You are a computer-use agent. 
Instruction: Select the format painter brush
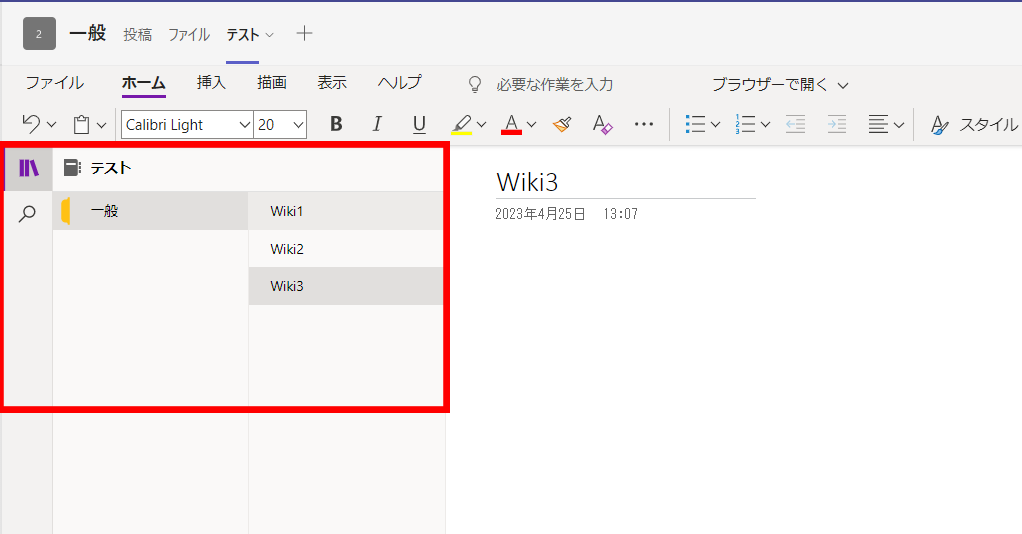(562, 124)
